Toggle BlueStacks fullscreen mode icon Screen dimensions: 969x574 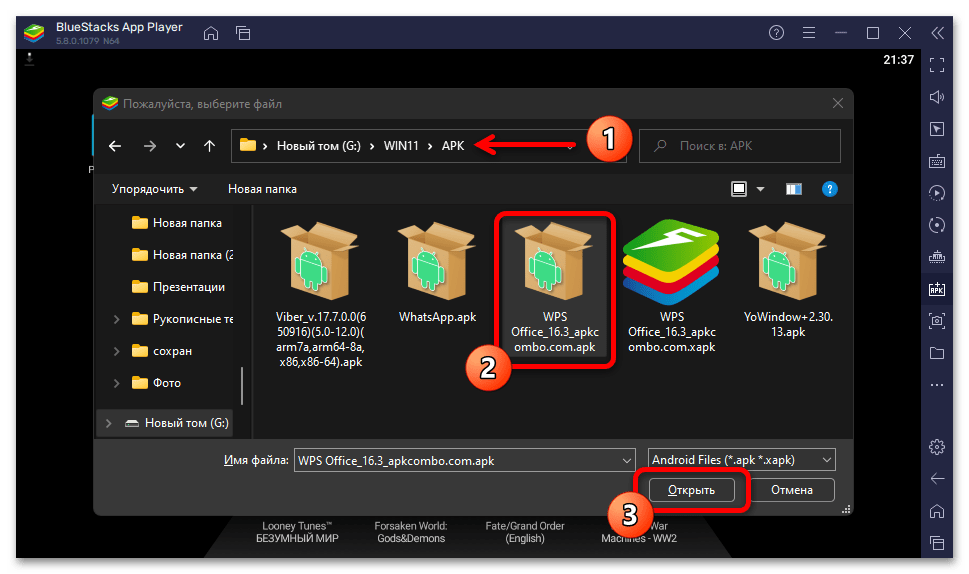(x=937, y=65)
